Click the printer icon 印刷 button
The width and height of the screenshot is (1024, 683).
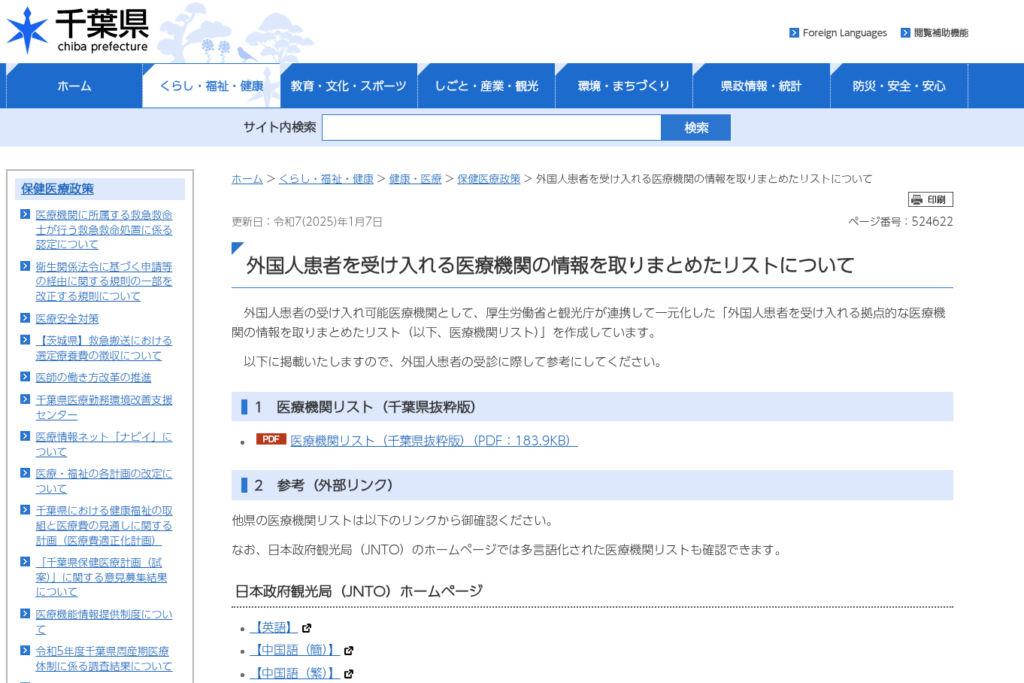(930, 199)
